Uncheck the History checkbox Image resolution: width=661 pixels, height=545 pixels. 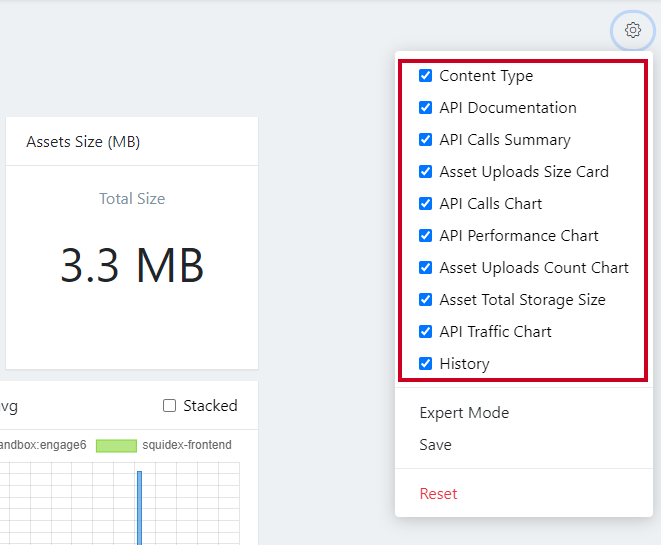pos(425,363)
